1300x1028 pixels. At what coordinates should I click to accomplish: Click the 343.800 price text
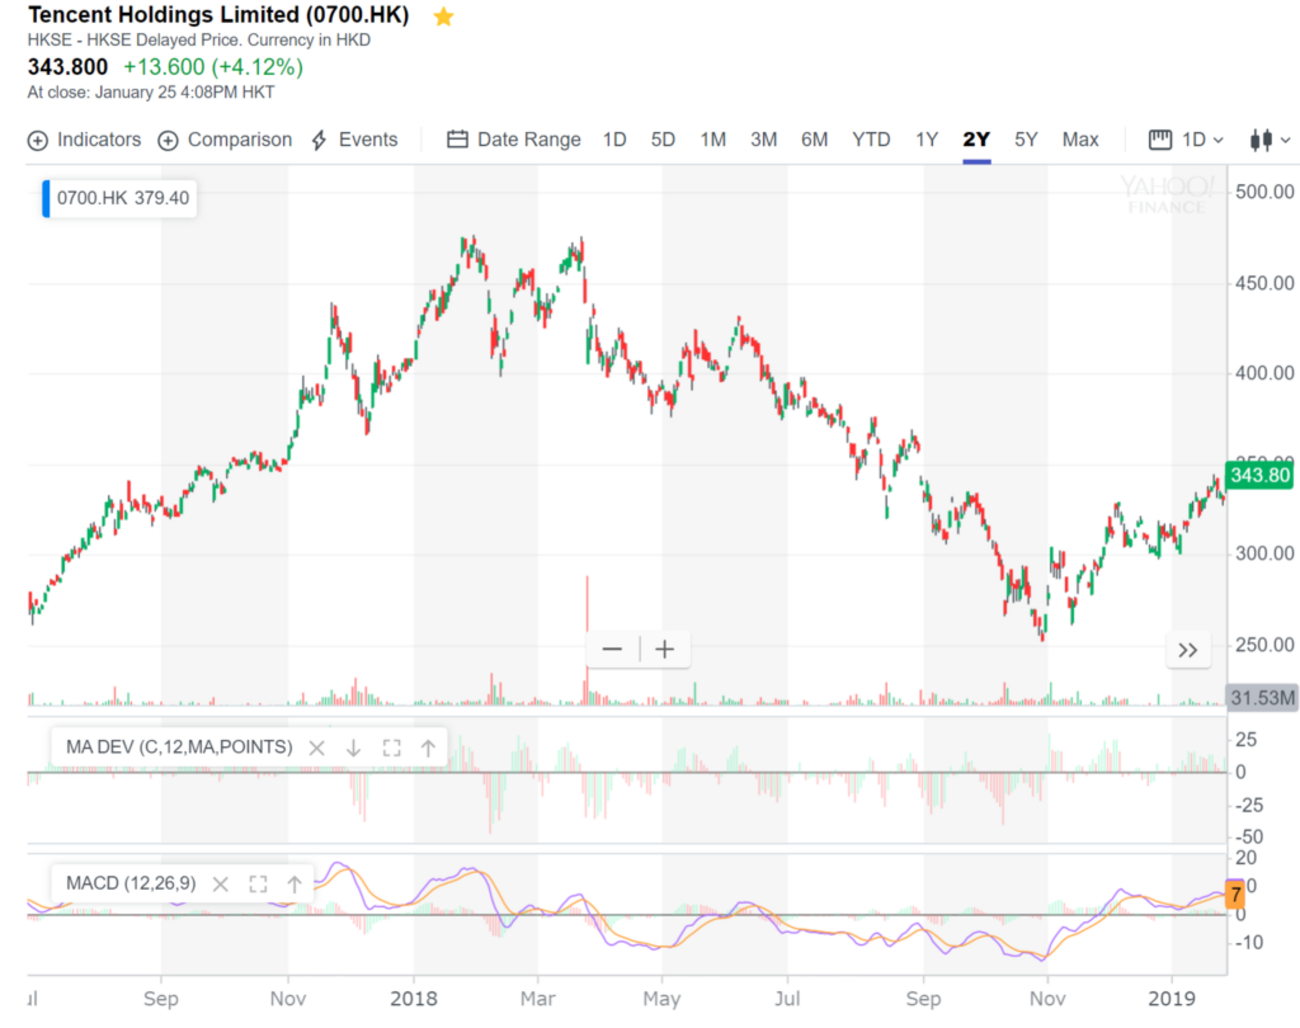coord(67,67)
